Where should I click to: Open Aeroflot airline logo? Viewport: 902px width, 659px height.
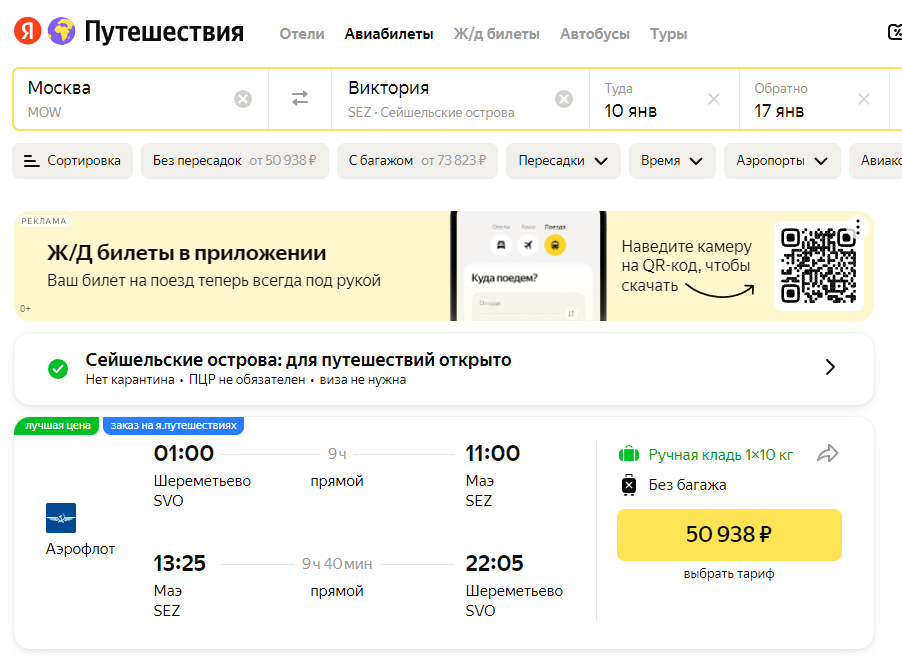(61, 518)
